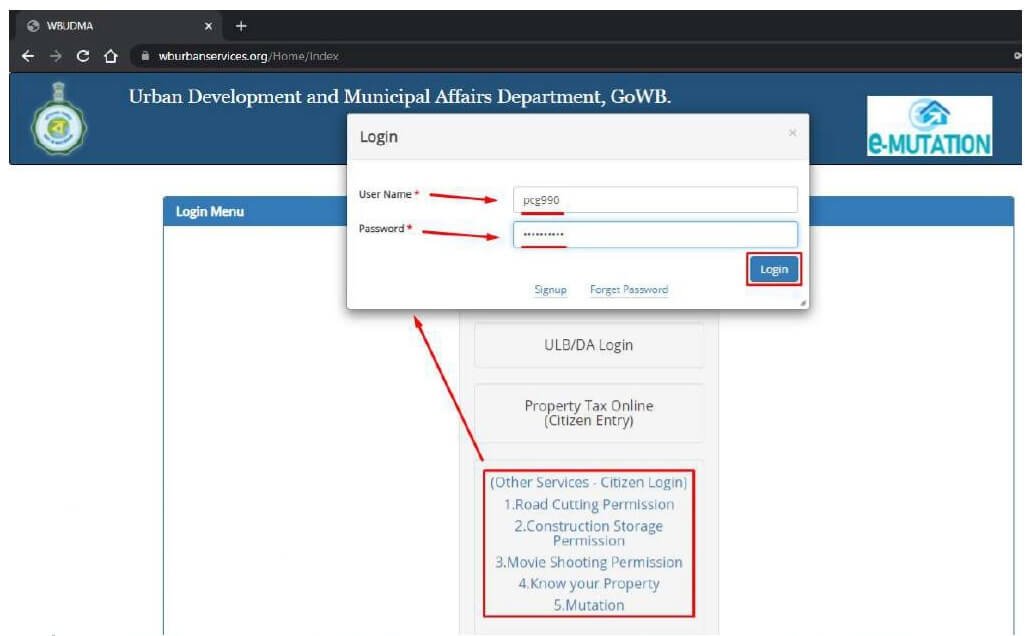Open Other Services - Citizen Login
This screenshot has height=636, width=1025.
click(x=588, y=482)
